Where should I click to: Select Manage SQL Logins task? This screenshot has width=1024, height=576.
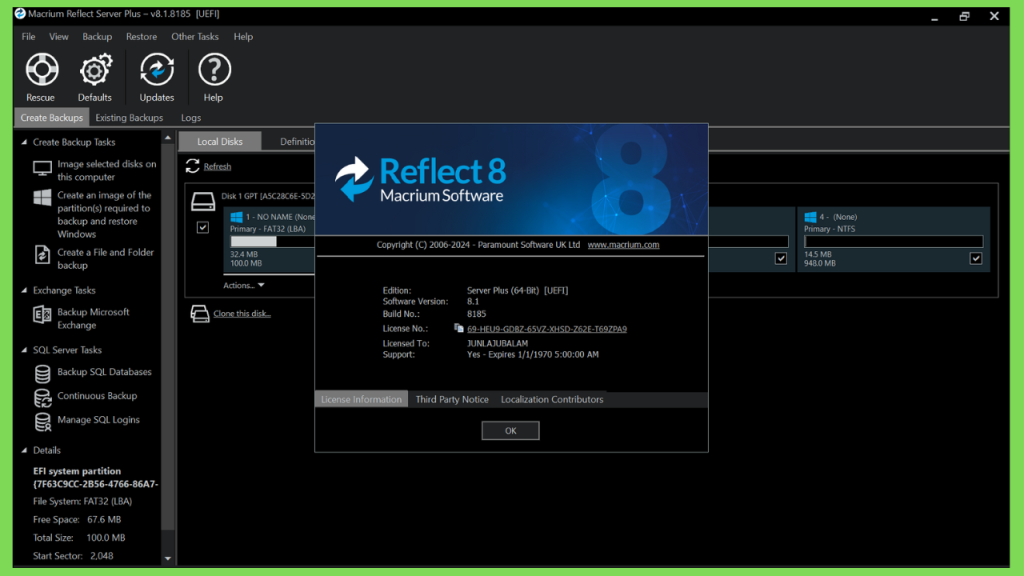(x=98, y=419)
